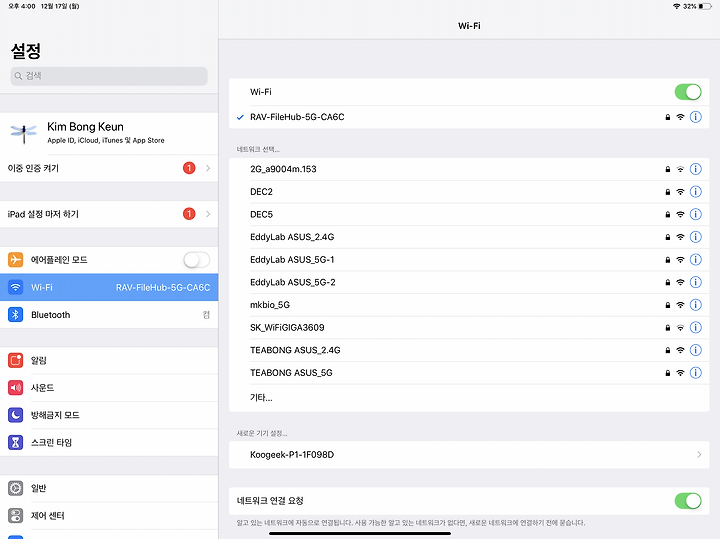Open 스크린 타임 settings row
The height and width of the screenshot is (539, 720).
coord(109,442)
